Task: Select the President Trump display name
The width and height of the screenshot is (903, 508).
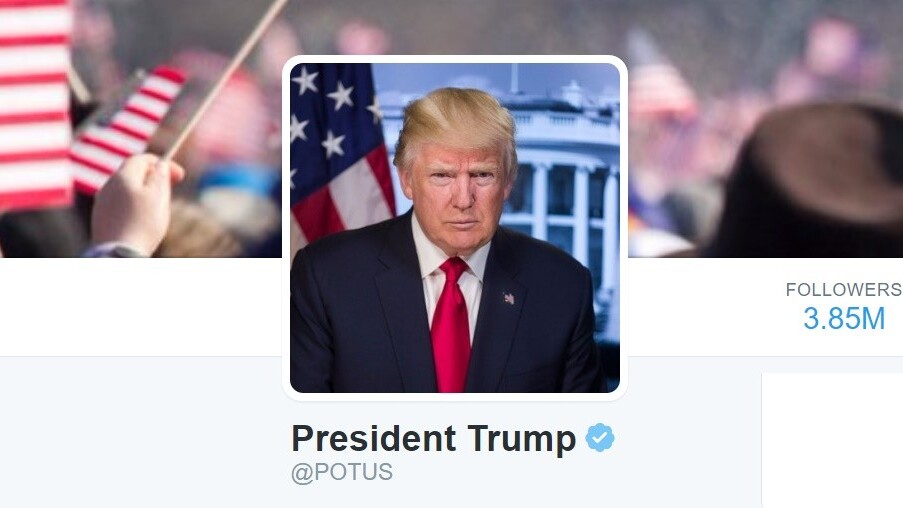Action: point(434,438)
